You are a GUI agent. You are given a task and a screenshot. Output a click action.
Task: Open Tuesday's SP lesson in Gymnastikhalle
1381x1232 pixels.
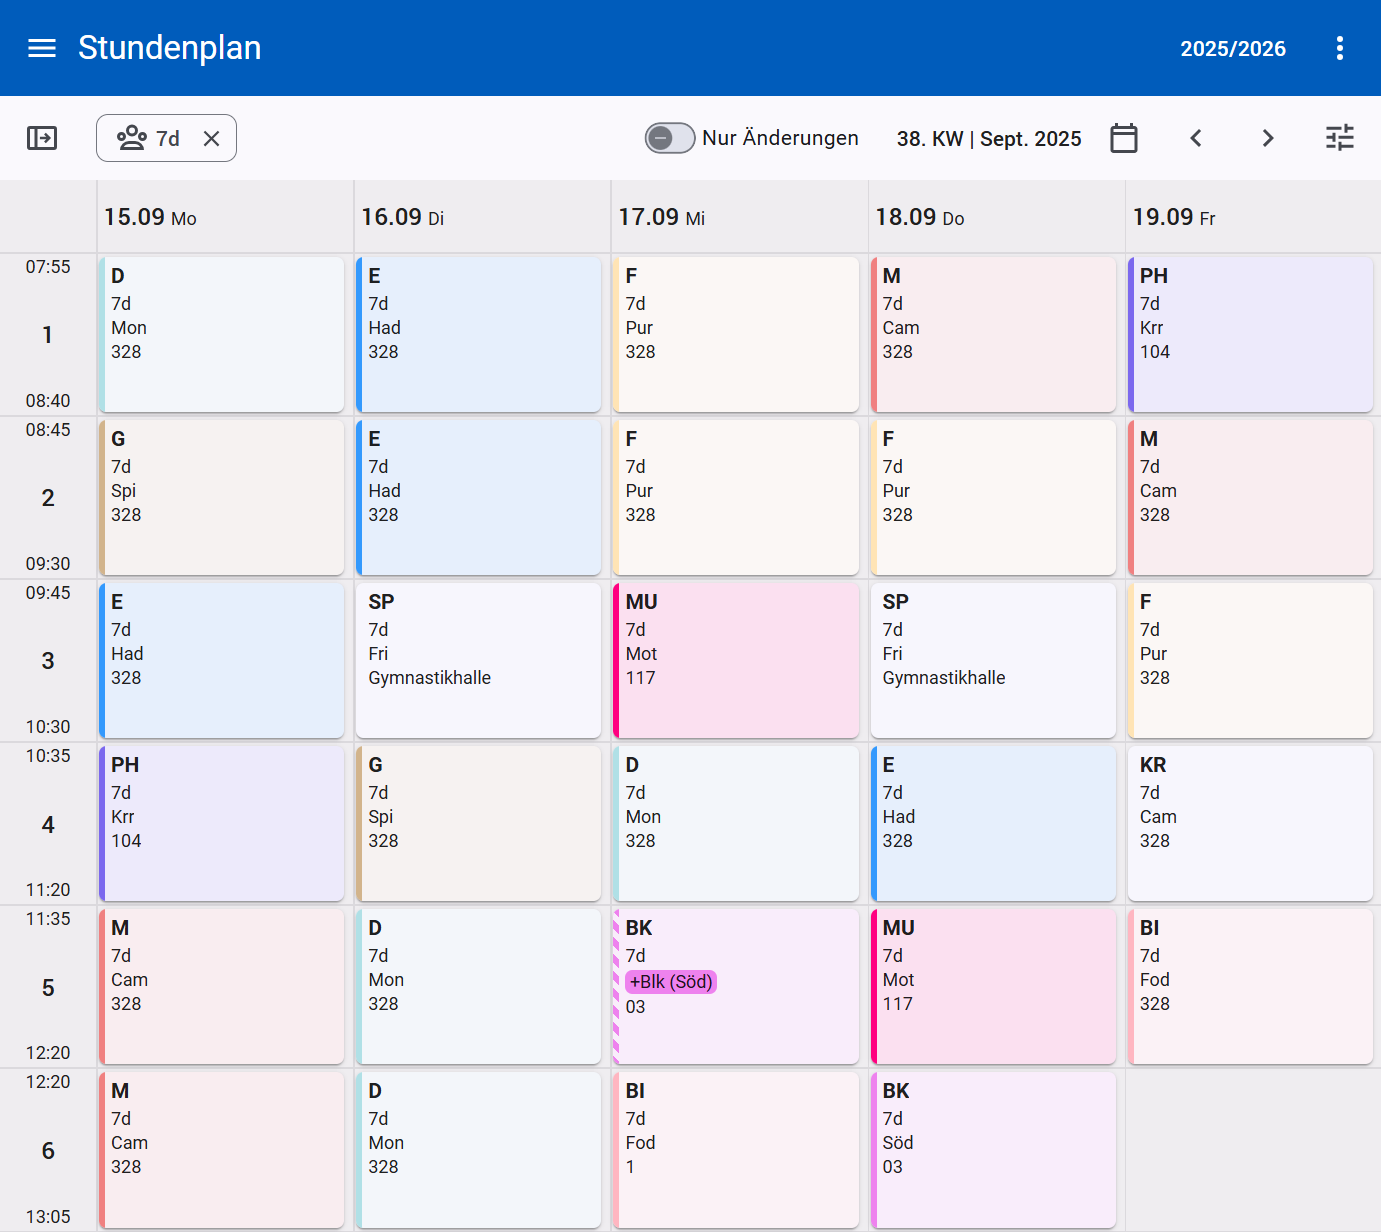coord(479,660)
